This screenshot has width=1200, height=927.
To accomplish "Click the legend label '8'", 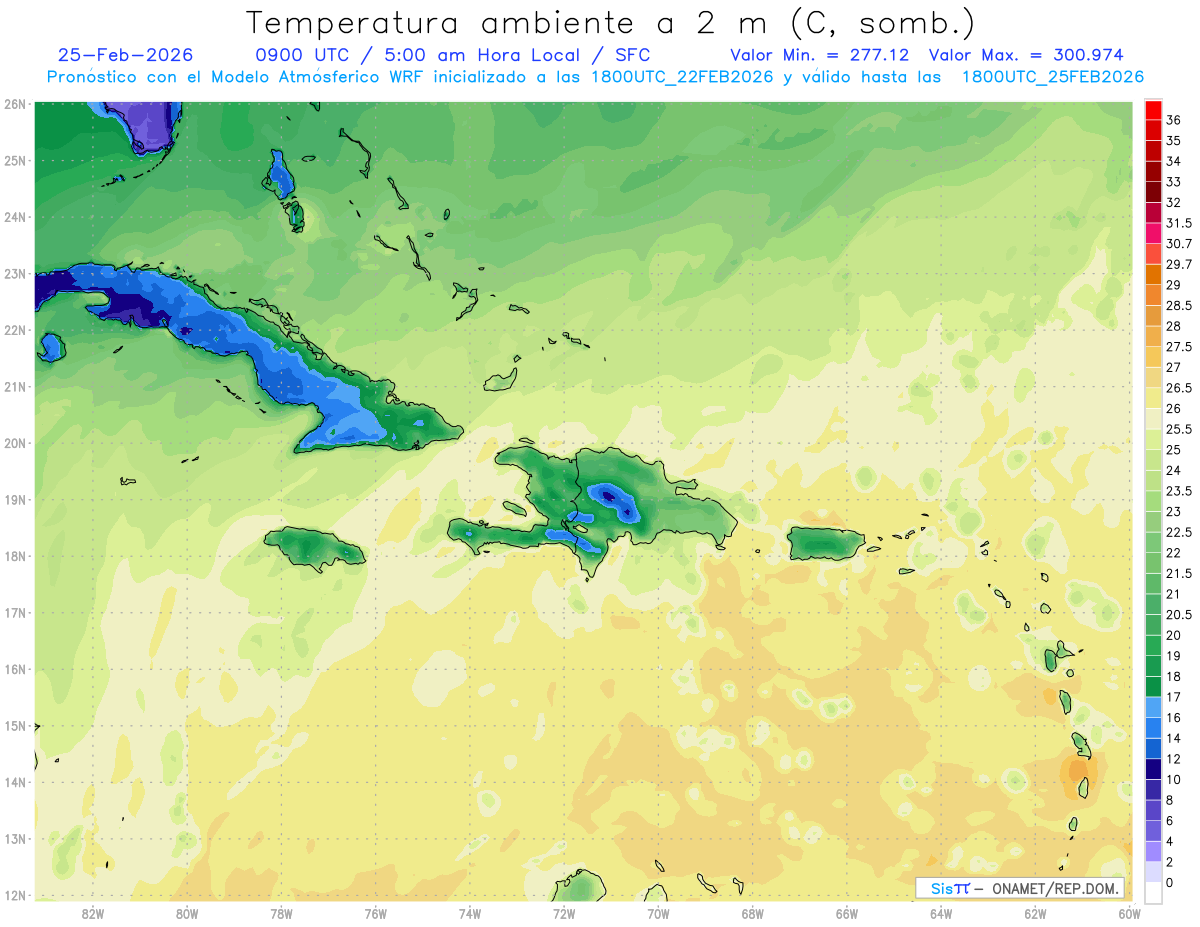I will coord(1170,800).
